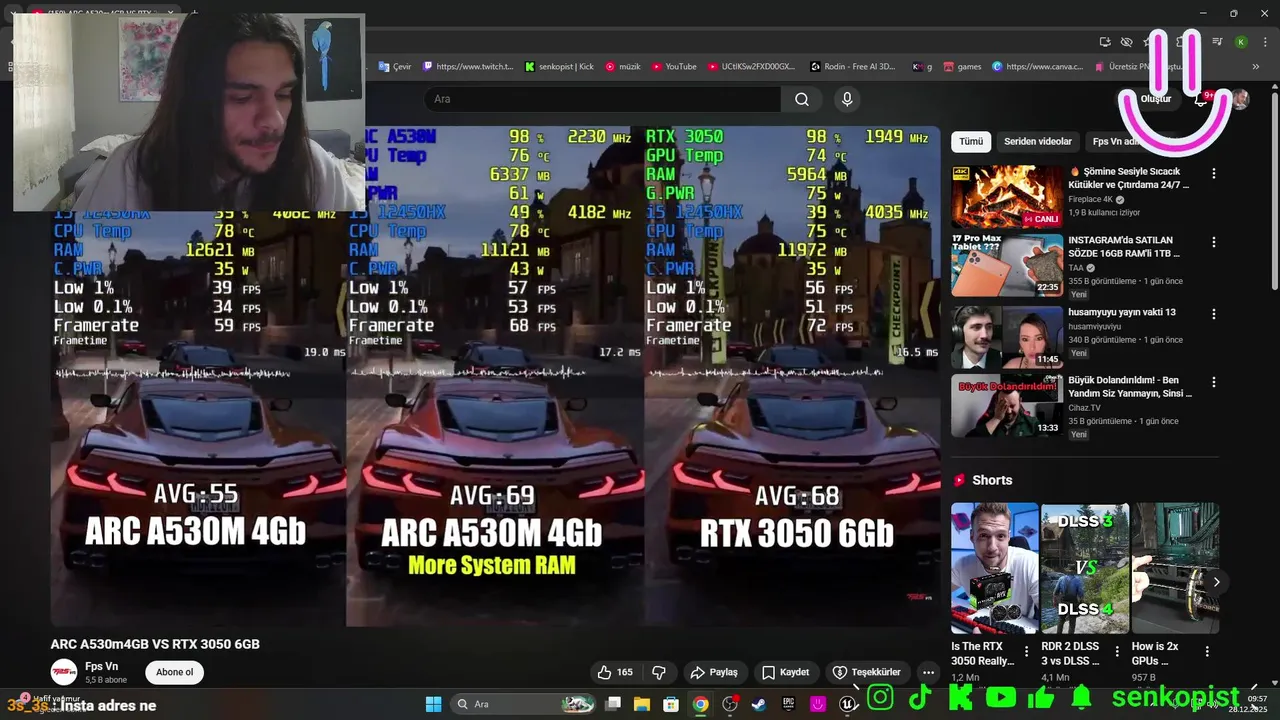Open Chrome media control playlist icon

[x=1217, y=42]
